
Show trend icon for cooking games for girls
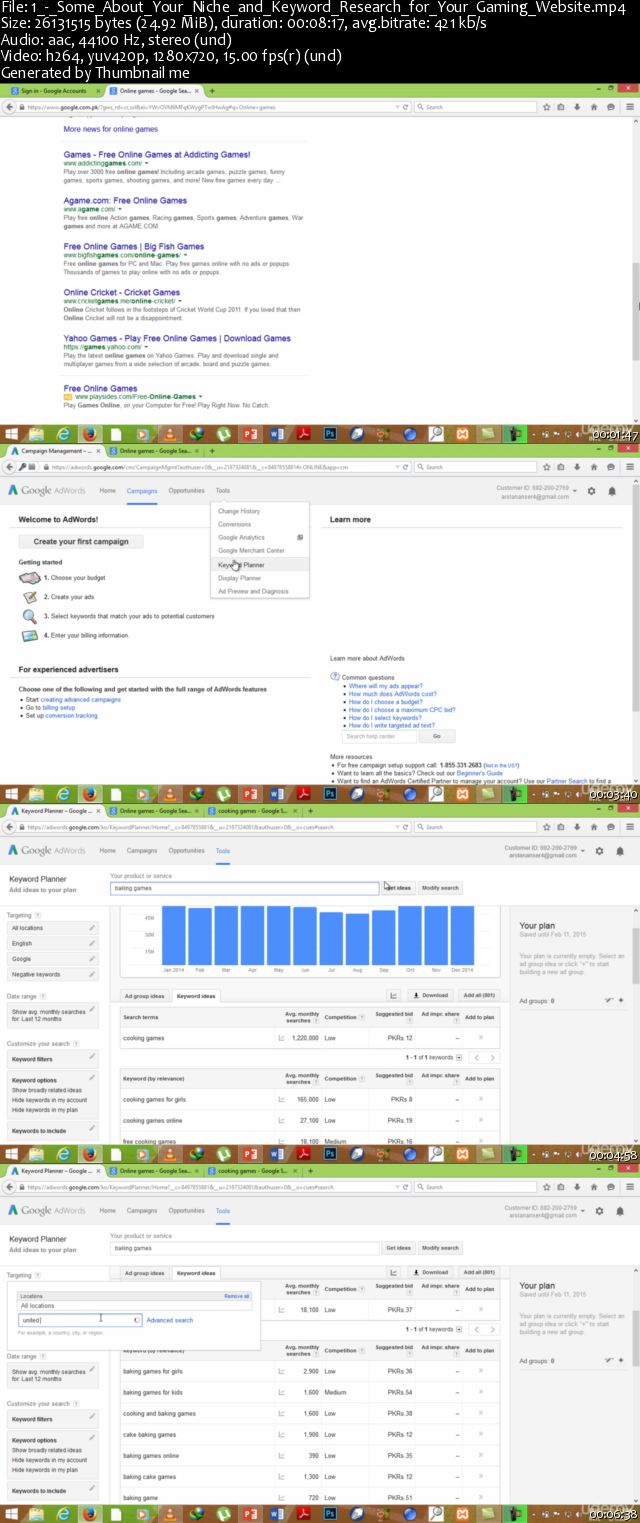pos(280,1099)
